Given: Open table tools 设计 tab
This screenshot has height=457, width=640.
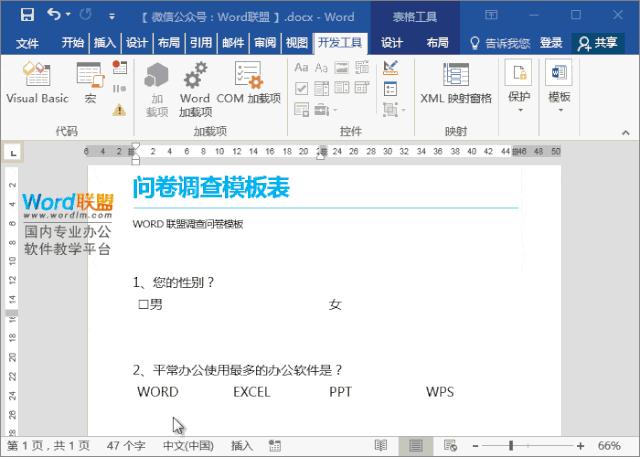Looking at the screenshot, I should (392, 42).
